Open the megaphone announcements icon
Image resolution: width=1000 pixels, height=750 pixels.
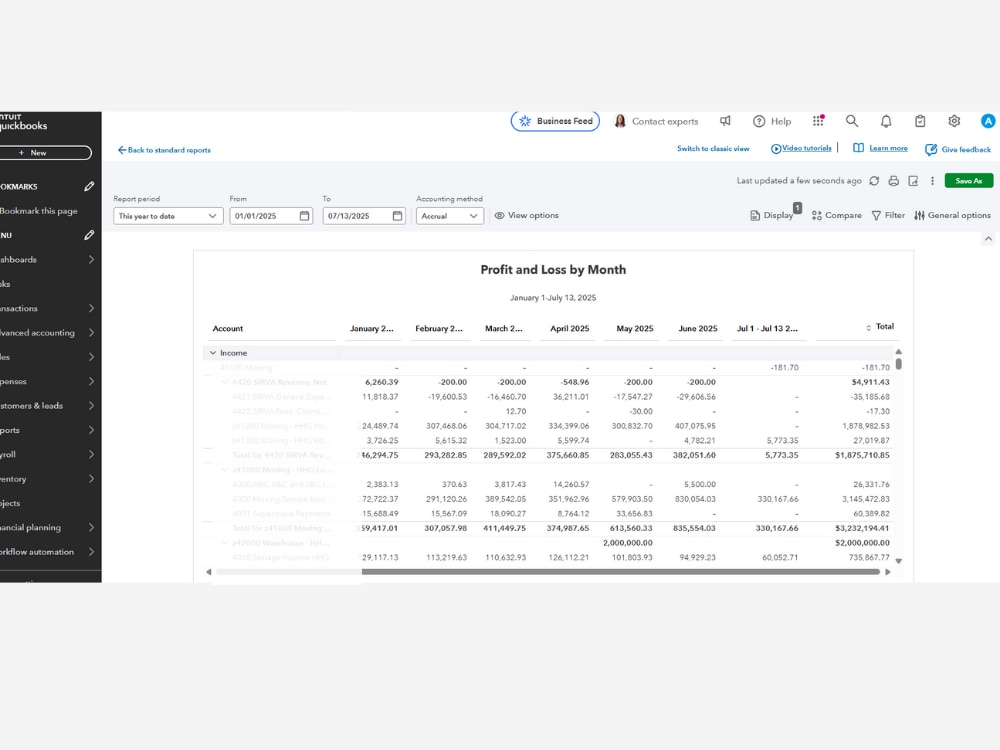click(x=725, y=121)
